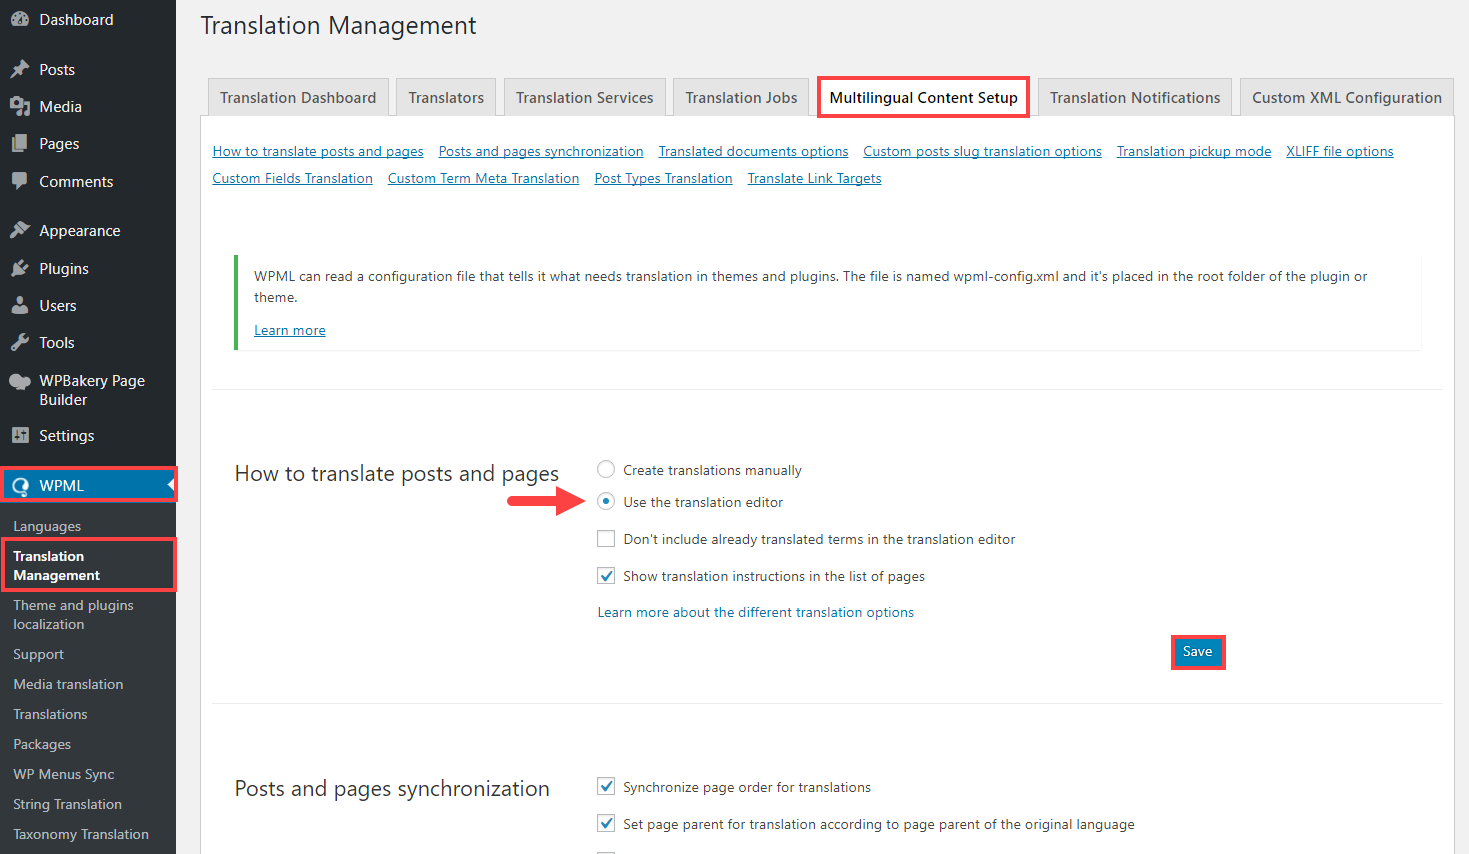The width and height of the screenshot is (1469, 854).
Task: Jump to Custom Fields Translation link
Action: click(x=292, y=178)
